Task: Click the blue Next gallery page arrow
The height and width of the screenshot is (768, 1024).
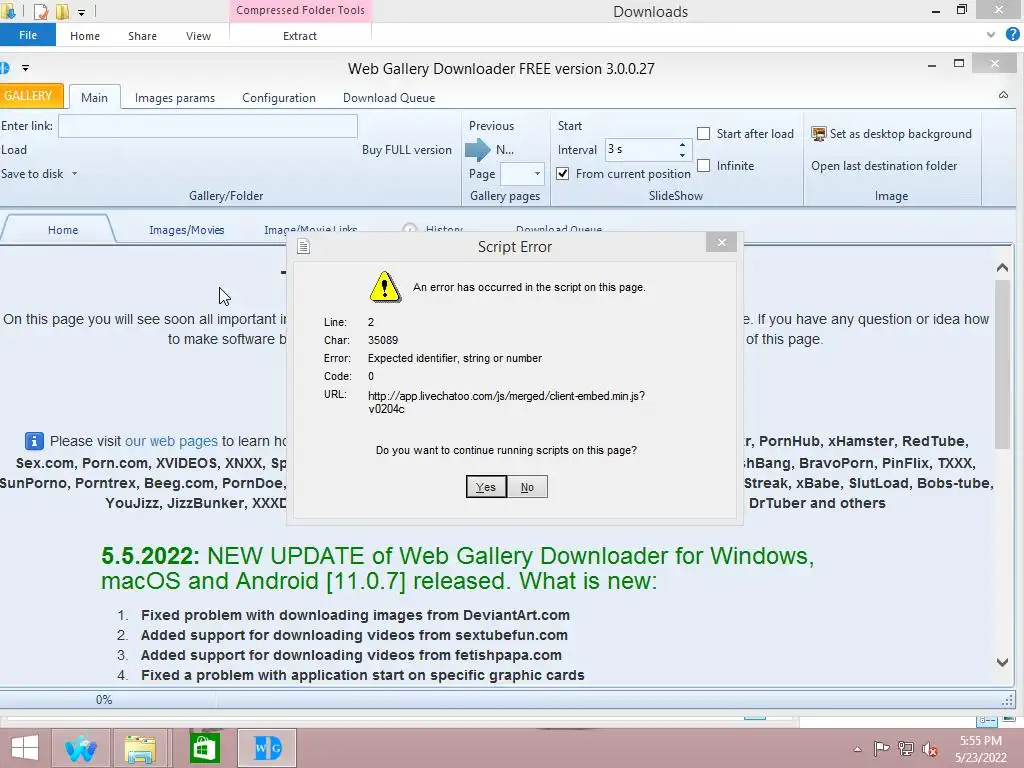Action: tap(477, 150)
